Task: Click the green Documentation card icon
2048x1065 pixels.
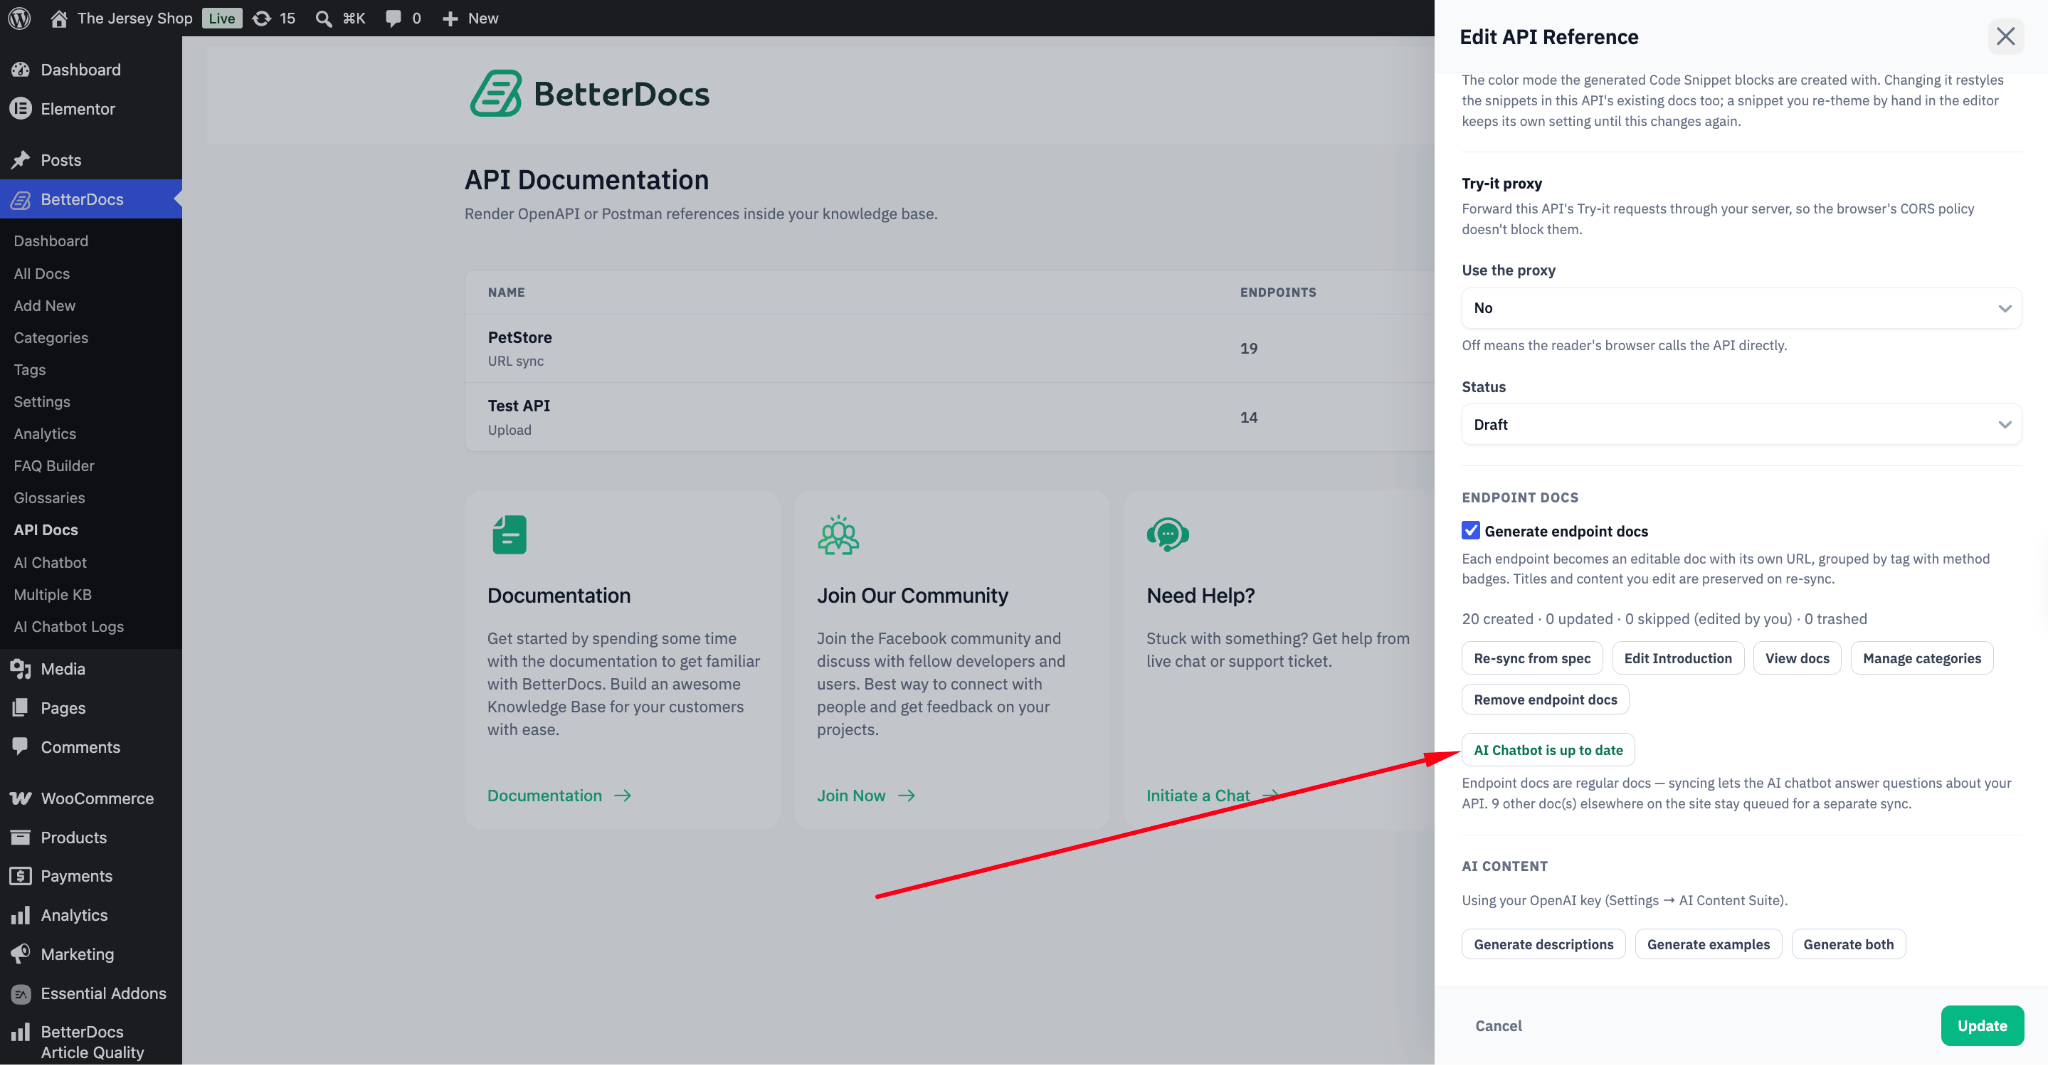Action: pos(509,535)
